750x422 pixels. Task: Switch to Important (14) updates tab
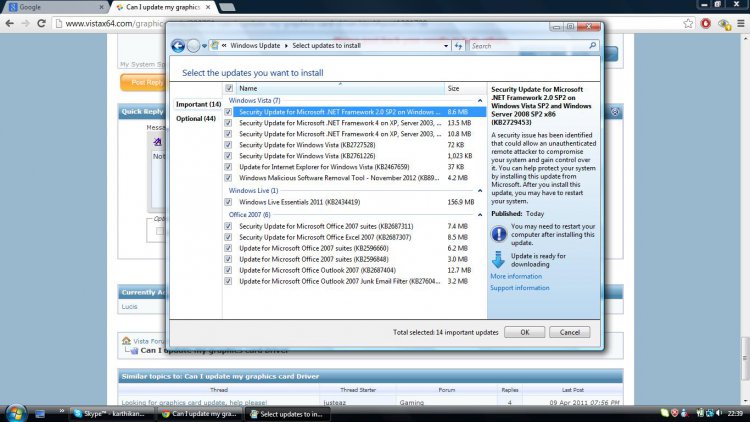coord(198,104)
